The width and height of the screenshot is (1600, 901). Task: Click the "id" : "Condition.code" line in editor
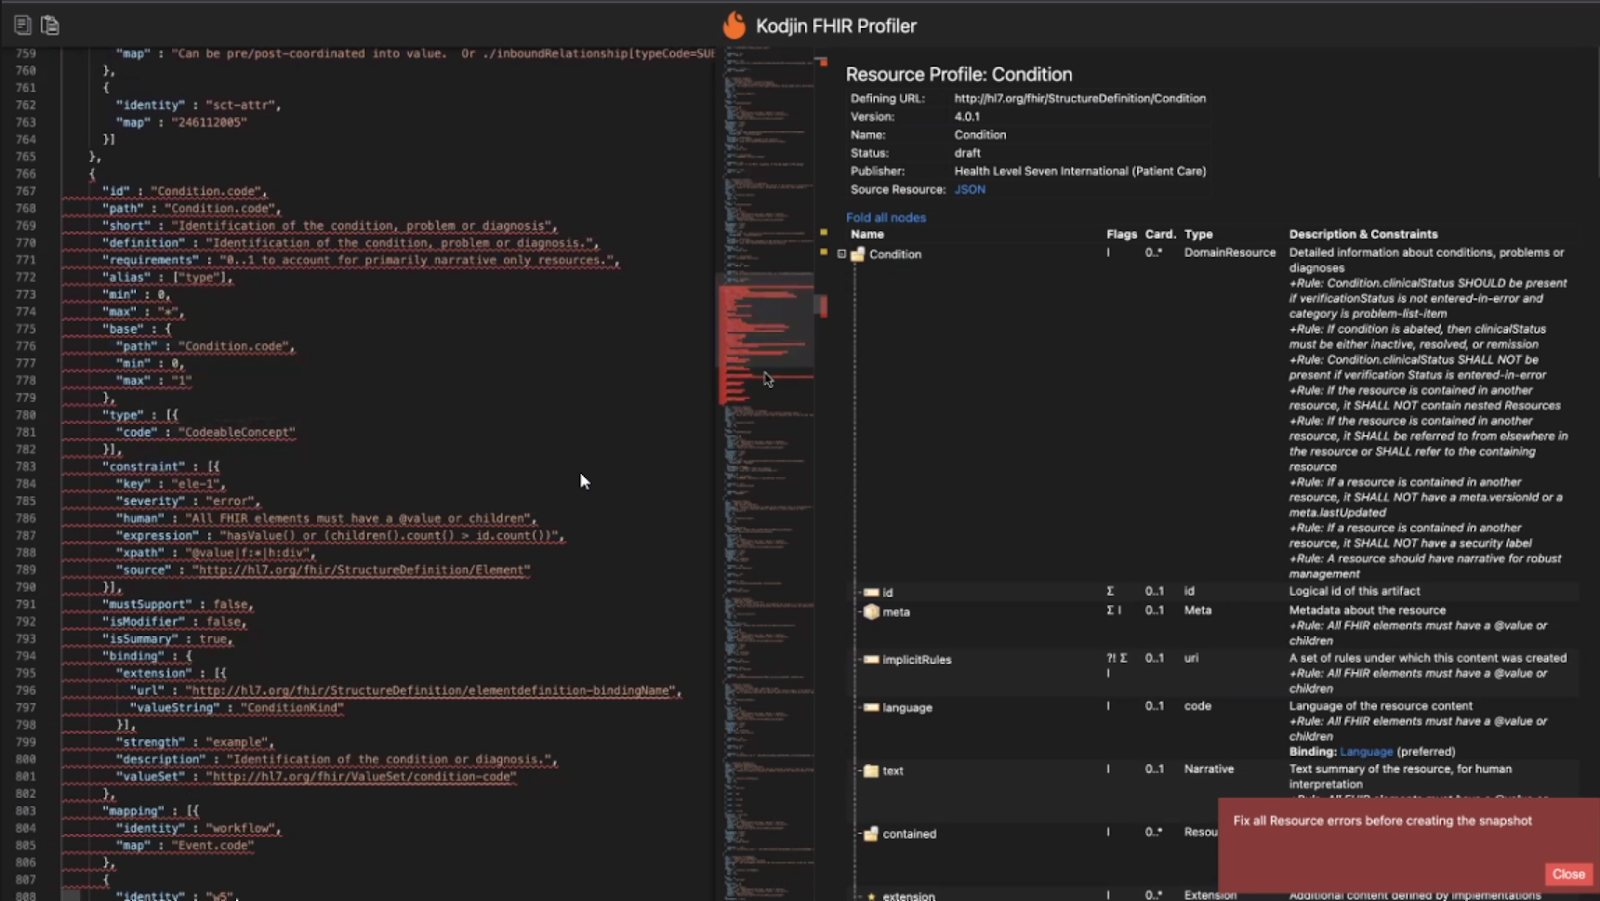[x=185, y=191]
